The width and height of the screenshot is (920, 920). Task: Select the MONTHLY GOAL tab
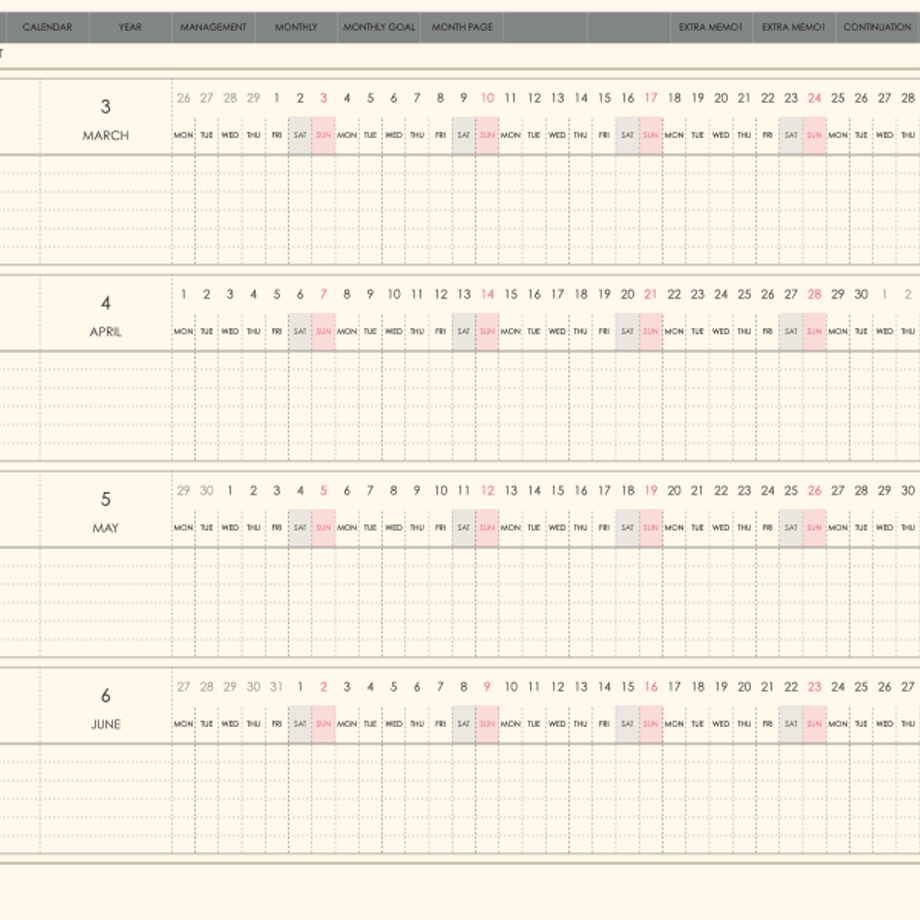(x=378, y=27)
